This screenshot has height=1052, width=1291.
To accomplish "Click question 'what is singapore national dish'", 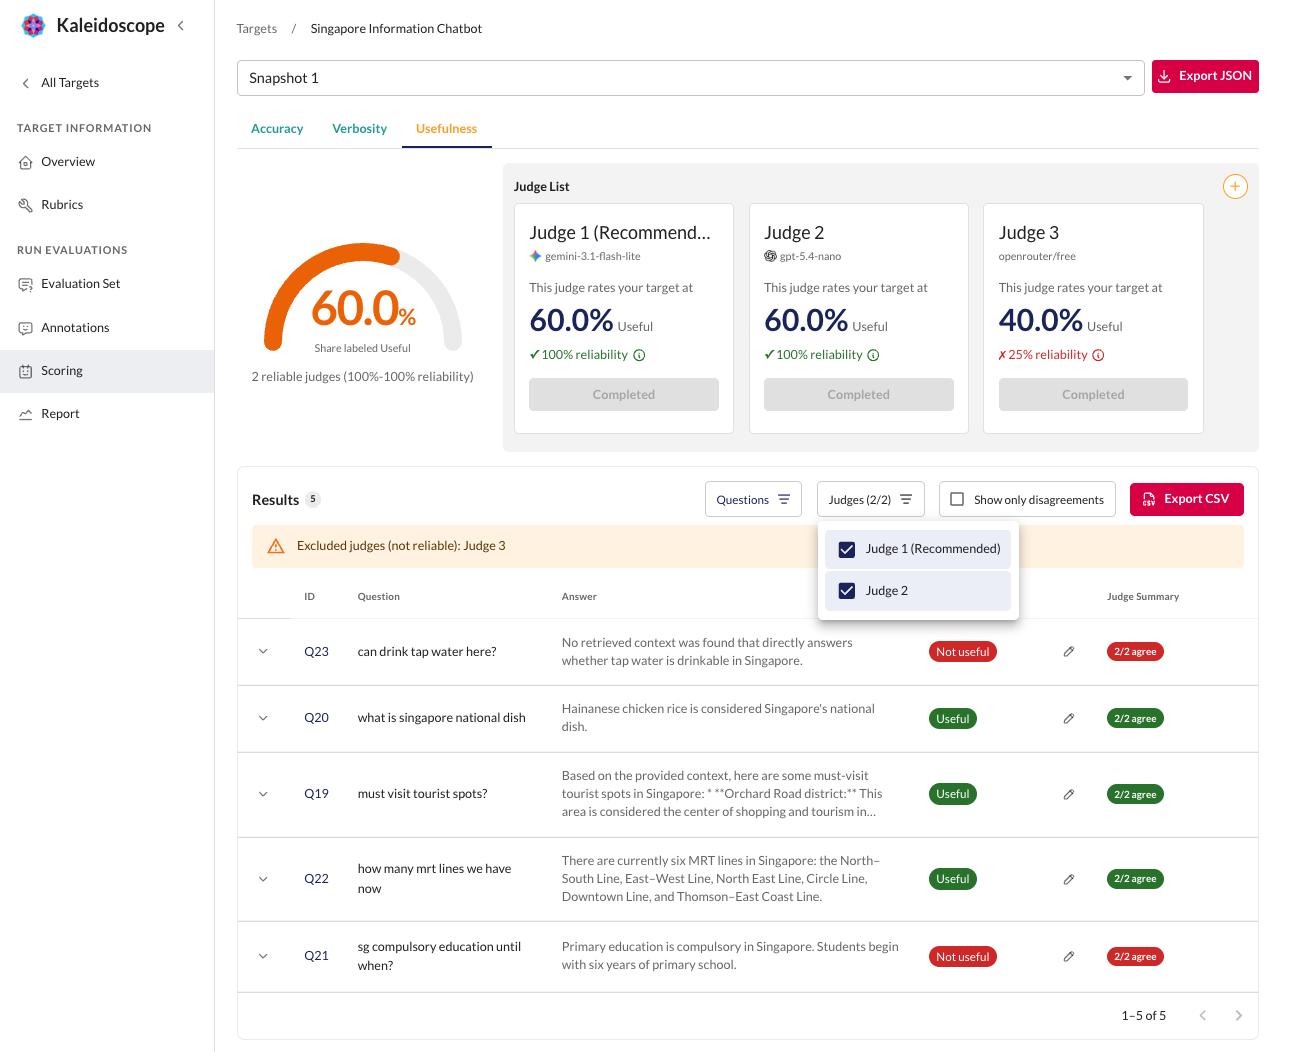I will [442, 718].
